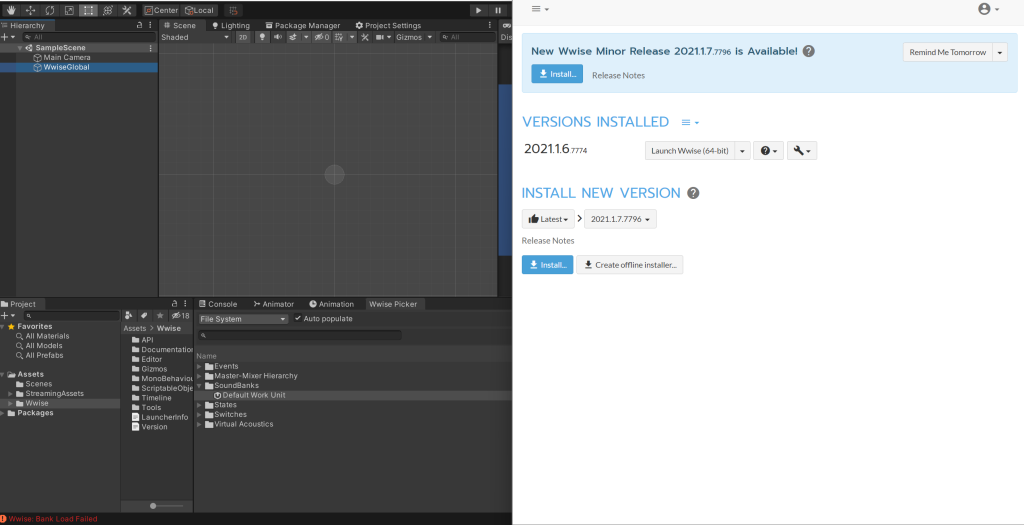
Task: Select the Rotate tool in Unity toolbar
Action: coord(50,10)
